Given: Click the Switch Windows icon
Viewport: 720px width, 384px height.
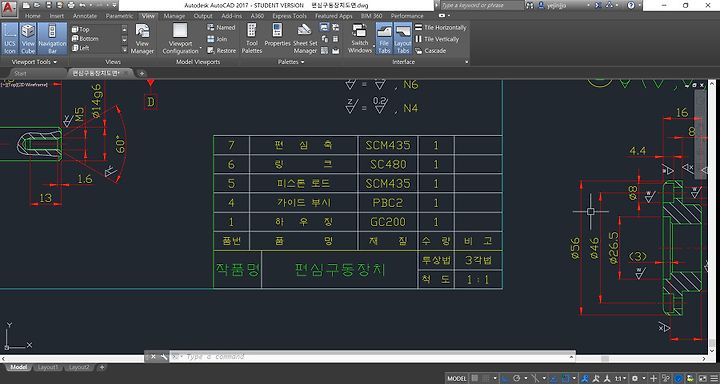Looking at the screenshot, I should point(360,38).
